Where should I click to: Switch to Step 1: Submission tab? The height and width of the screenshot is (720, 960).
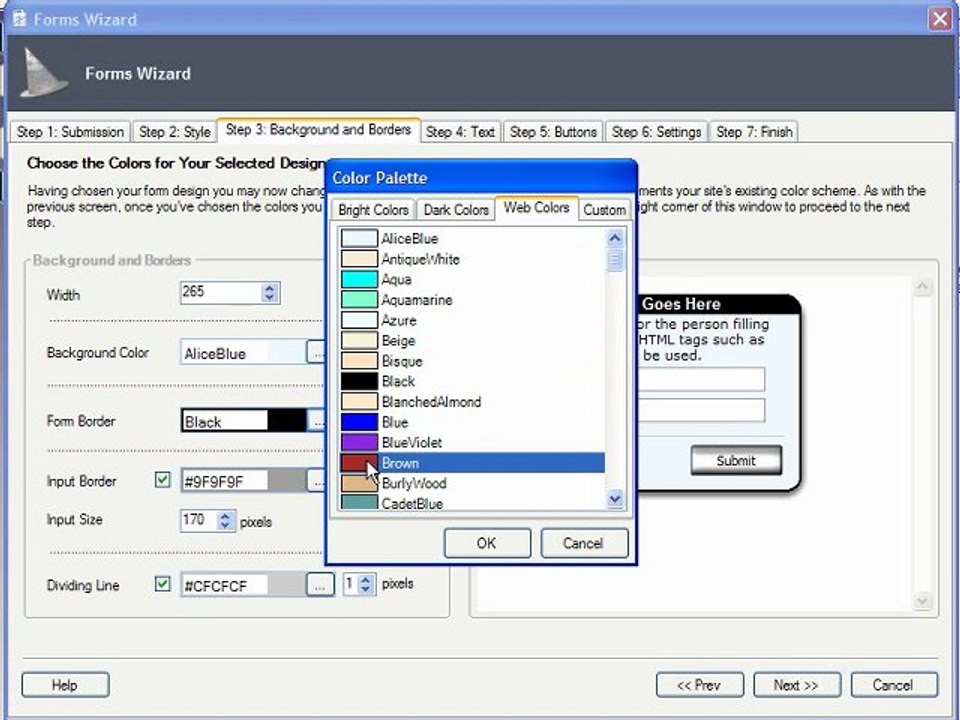tap(70, 132)
